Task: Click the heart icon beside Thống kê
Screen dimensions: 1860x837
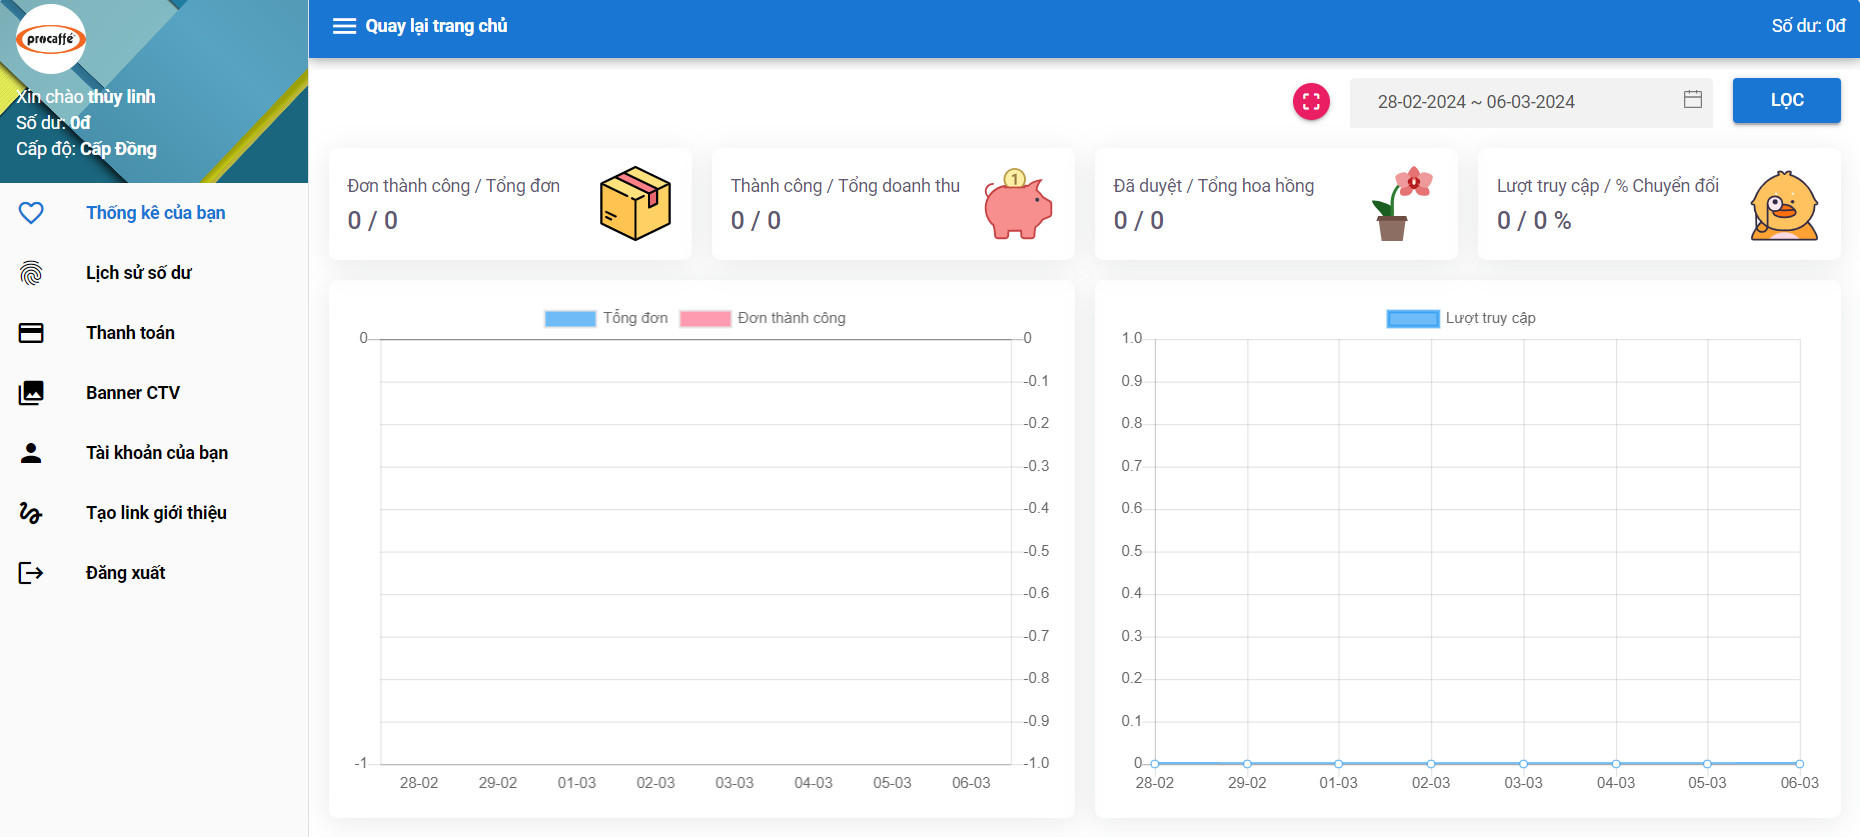Action: pyautogui.click(x=31, y=213)
